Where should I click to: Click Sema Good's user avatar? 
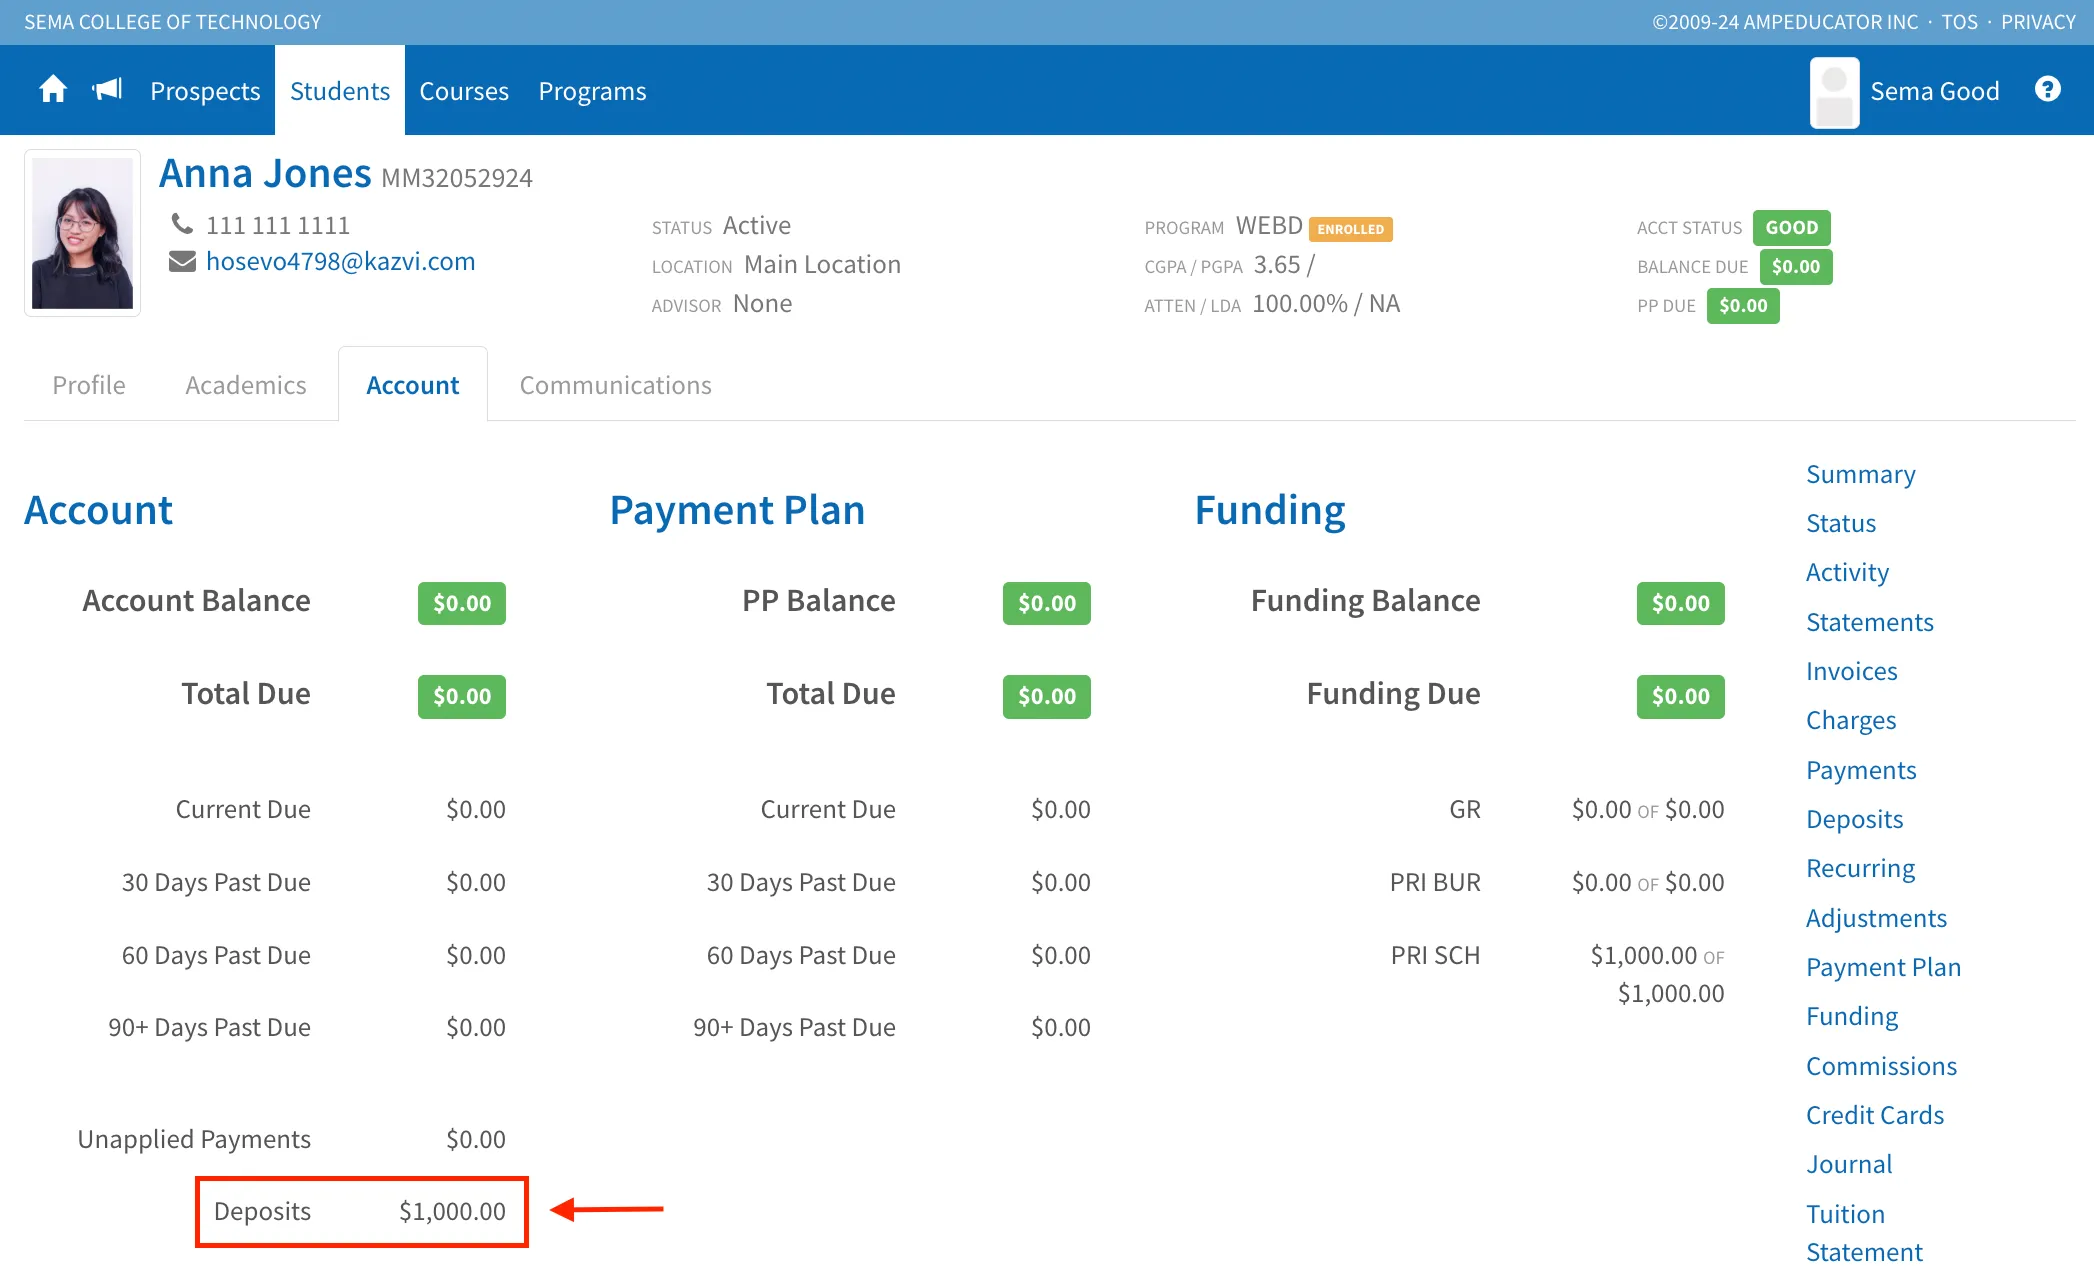(x=1834, y=92)
